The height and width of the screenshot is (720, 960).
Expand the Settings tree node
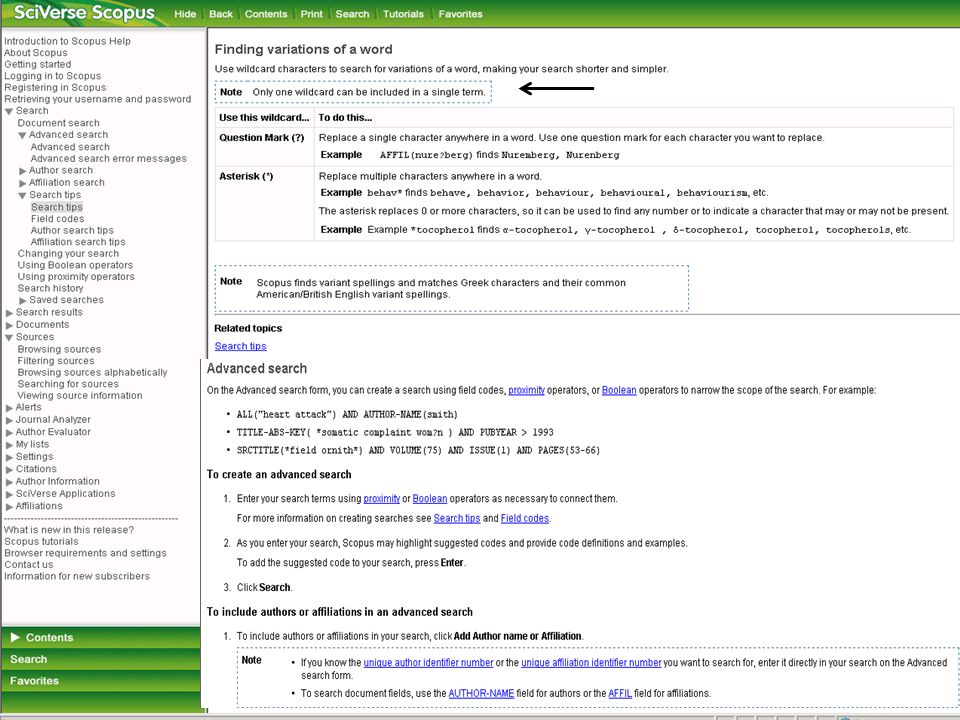tap(9, 457)
